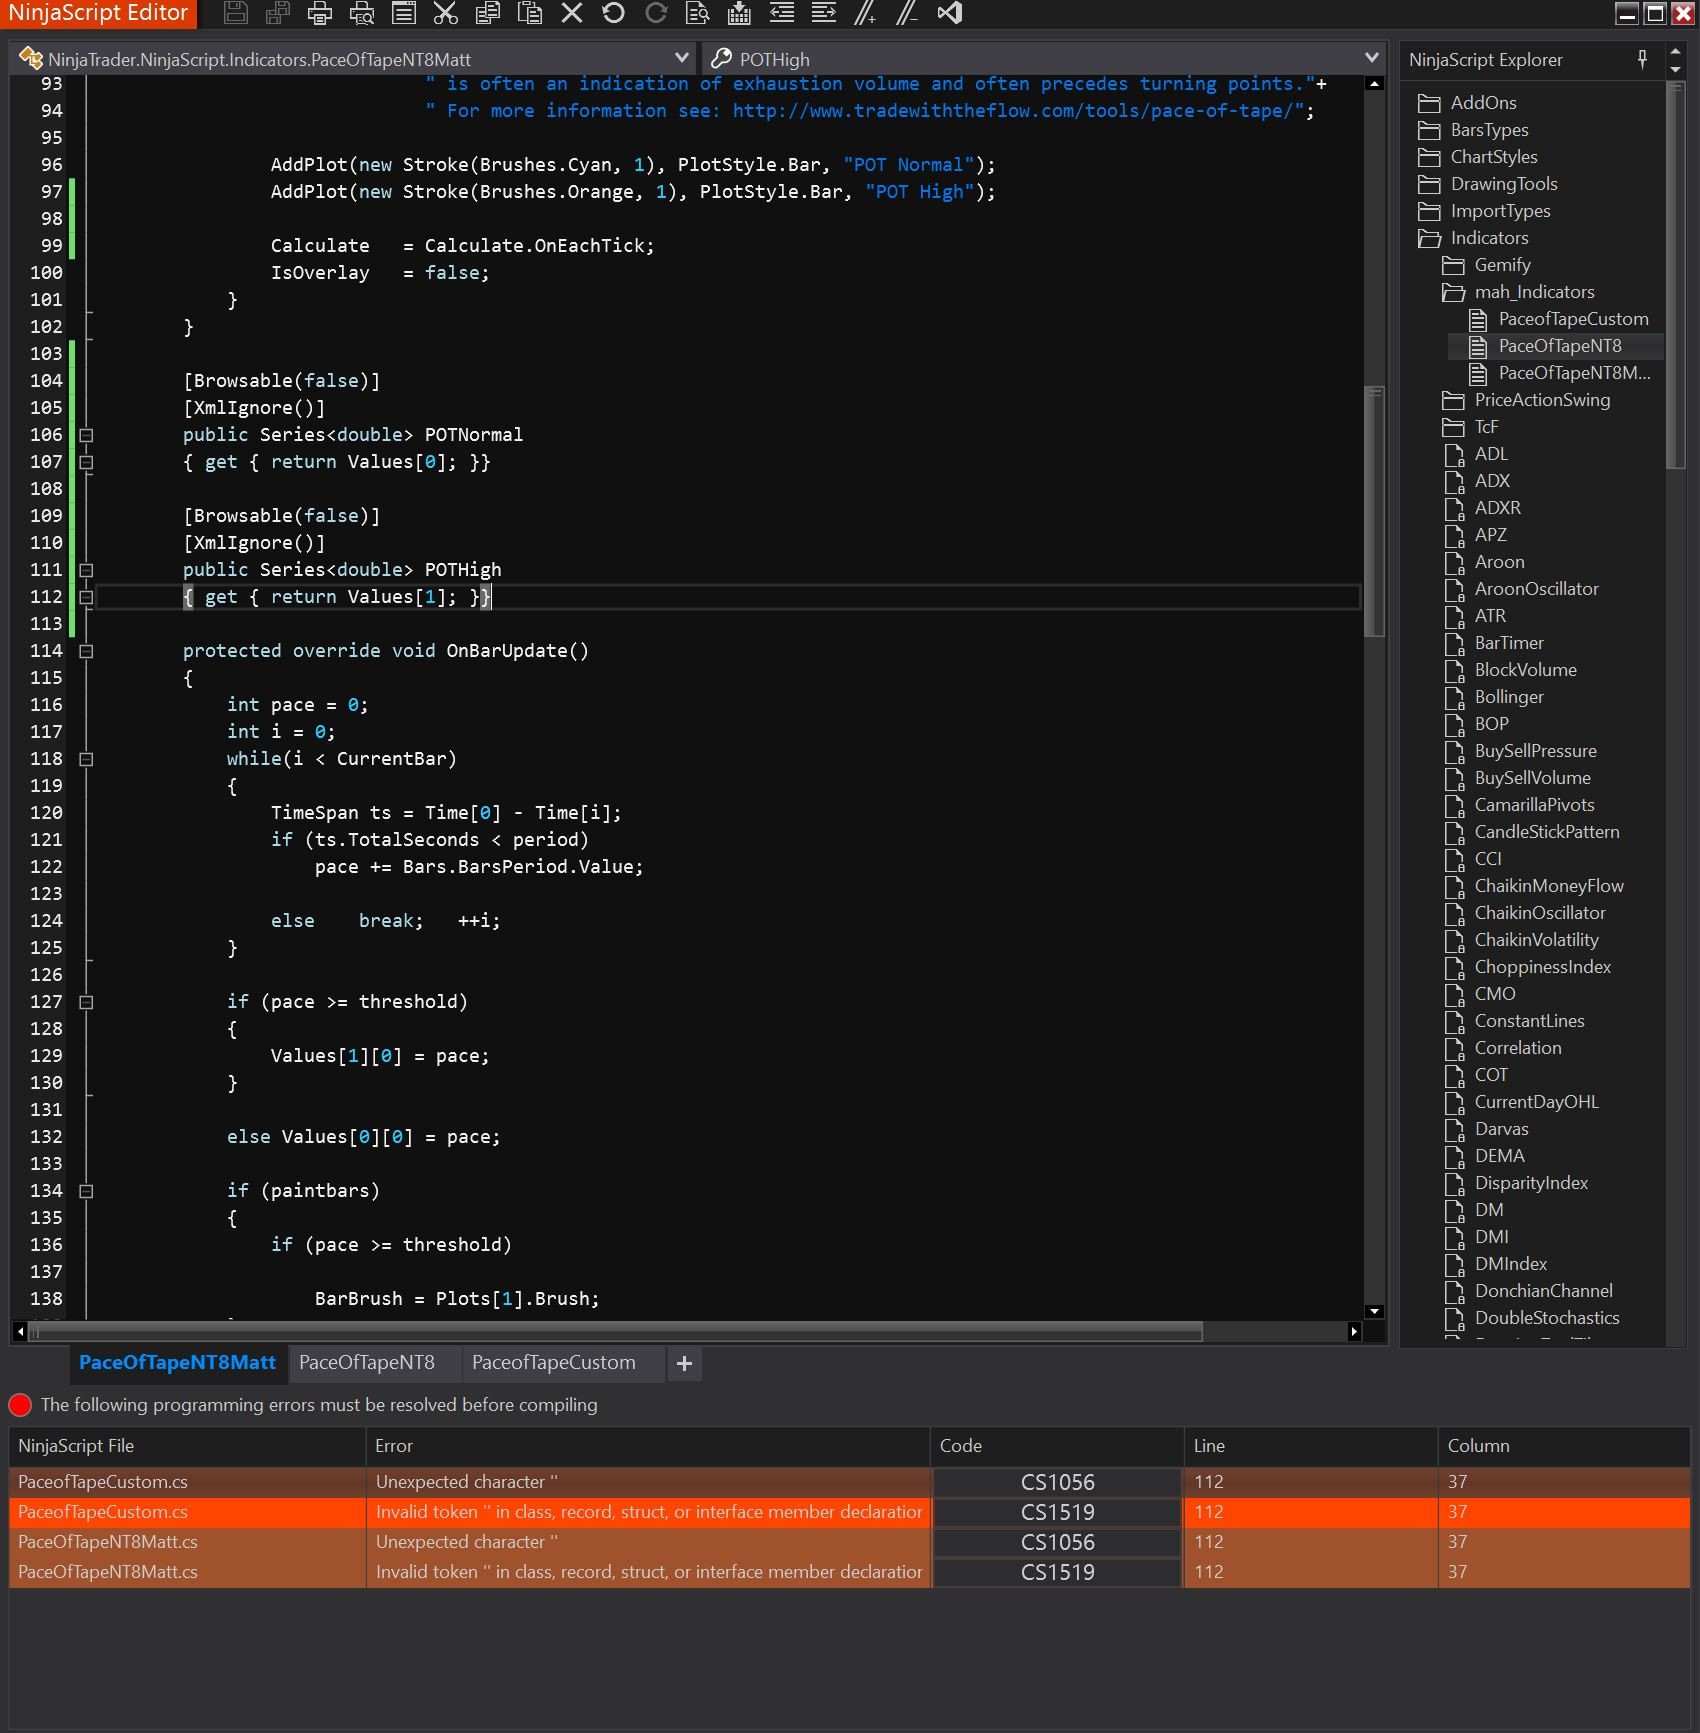Click the ADL indicator file icon

click(x=1454, y=455)
